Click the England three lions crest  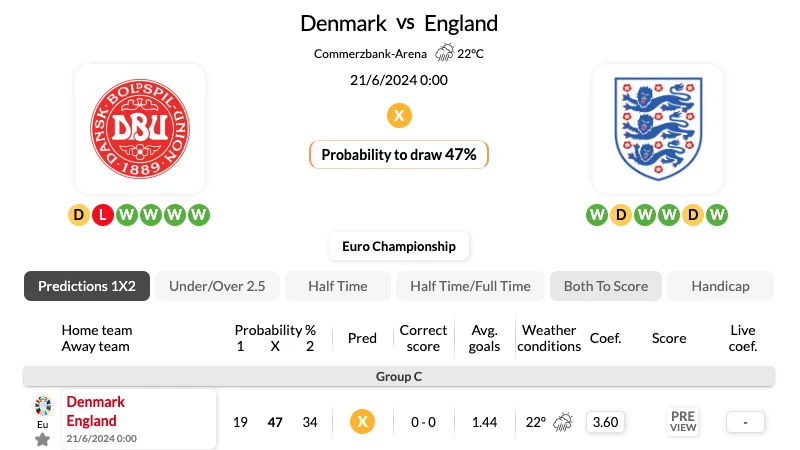click(x=658, y=129)
